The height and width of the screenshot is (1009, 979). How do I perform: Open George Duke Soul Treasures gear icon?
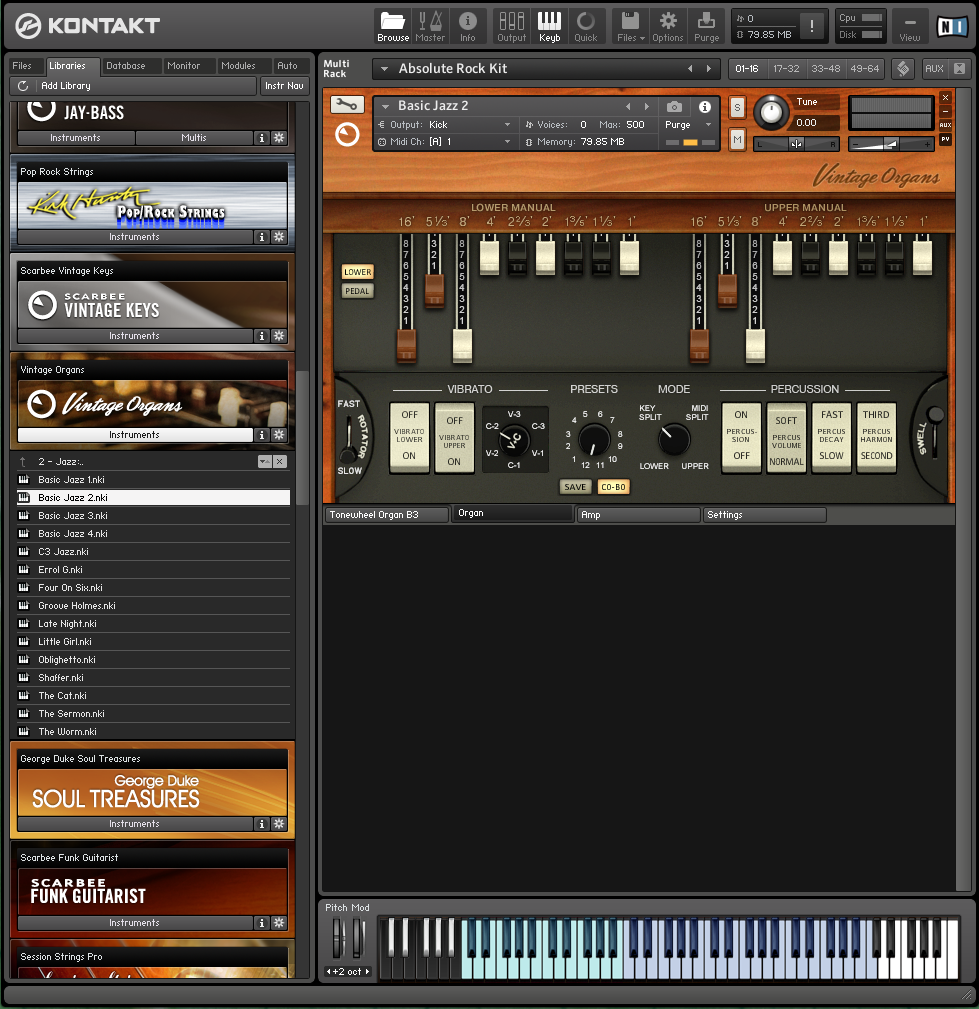click(279, 824)
